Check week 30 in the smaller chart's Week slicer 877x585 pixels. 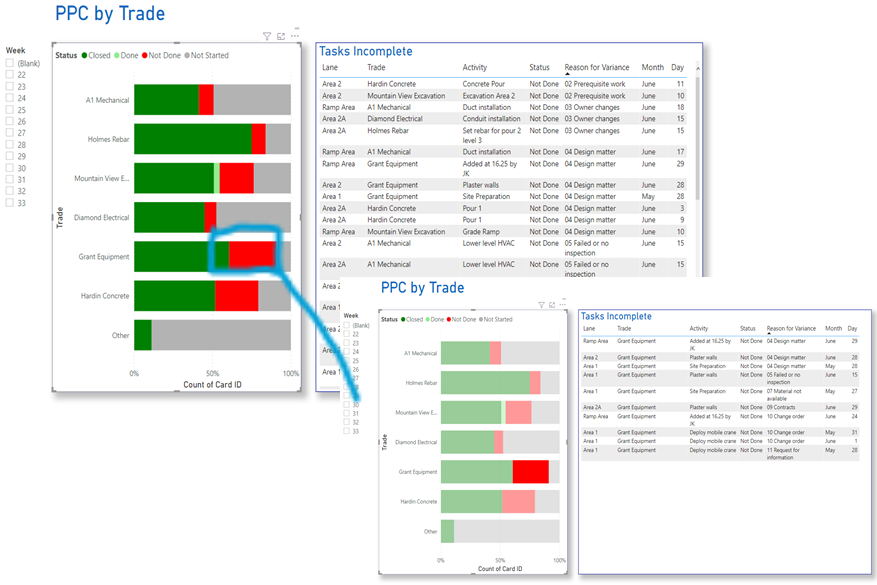point(346,405)
